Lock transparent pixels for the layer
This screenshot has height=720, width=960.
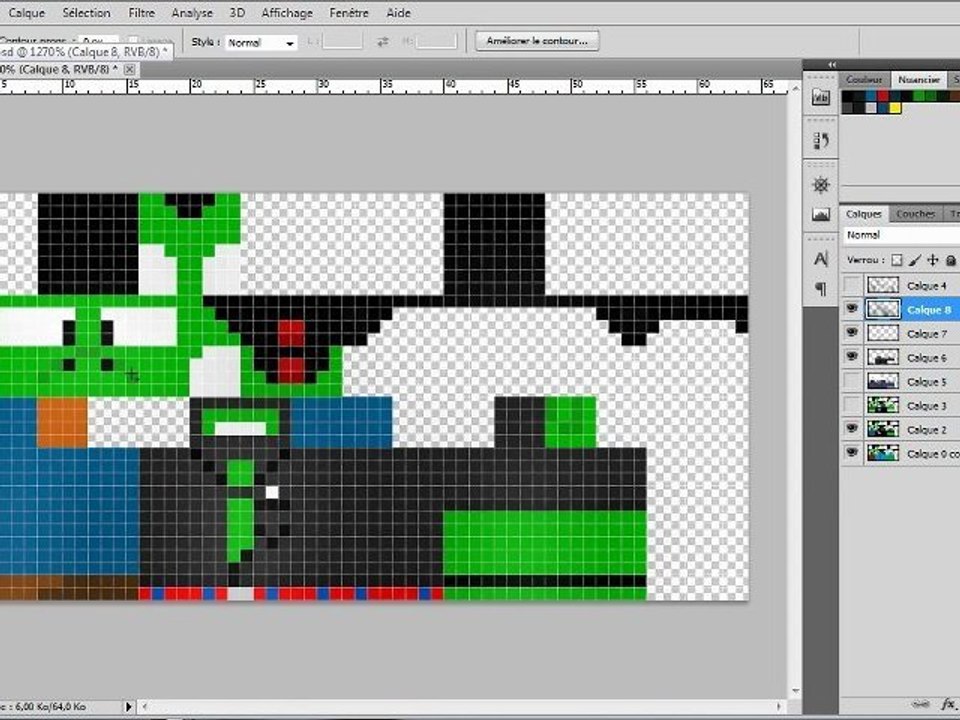(x=897, y=260)
